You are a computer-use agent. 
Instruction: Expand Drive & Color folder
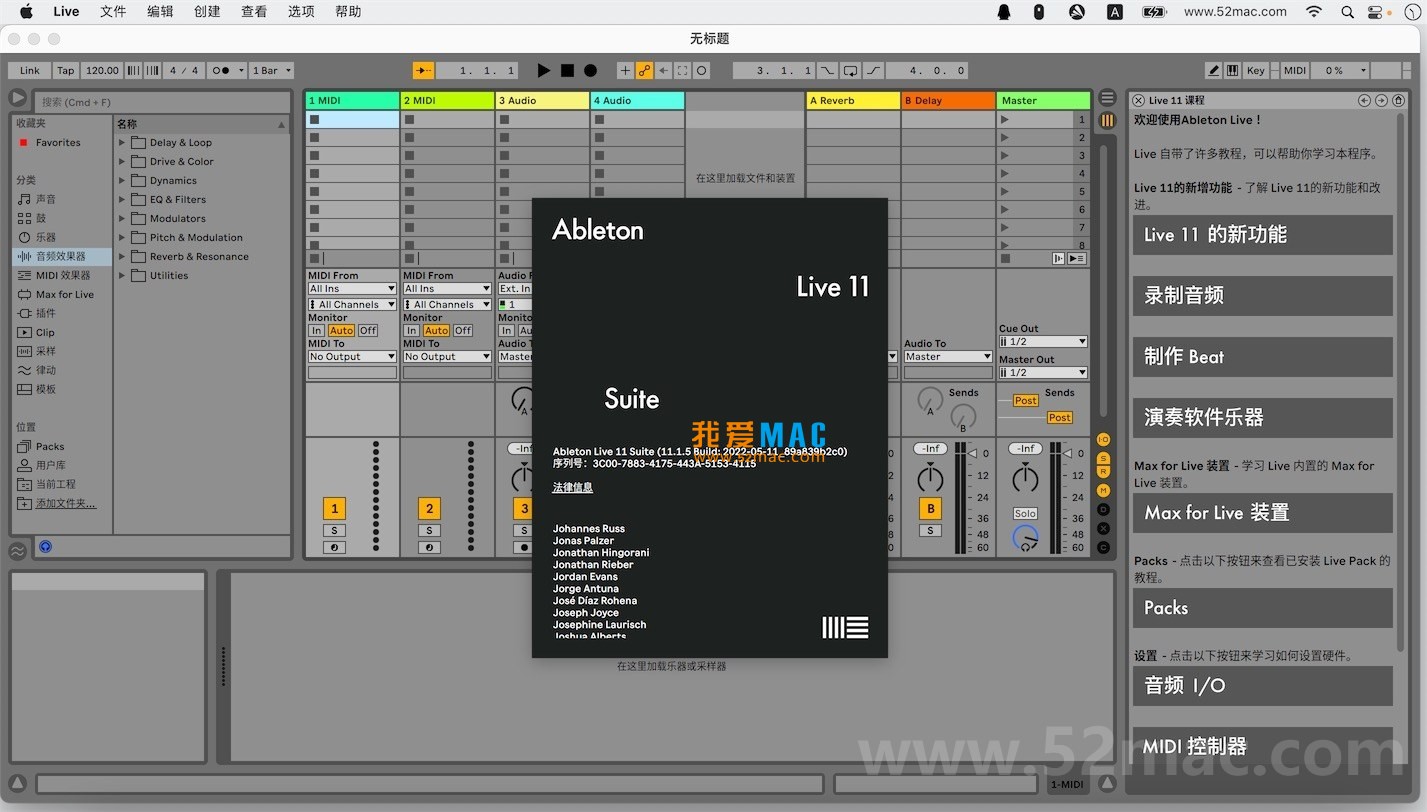122,162
